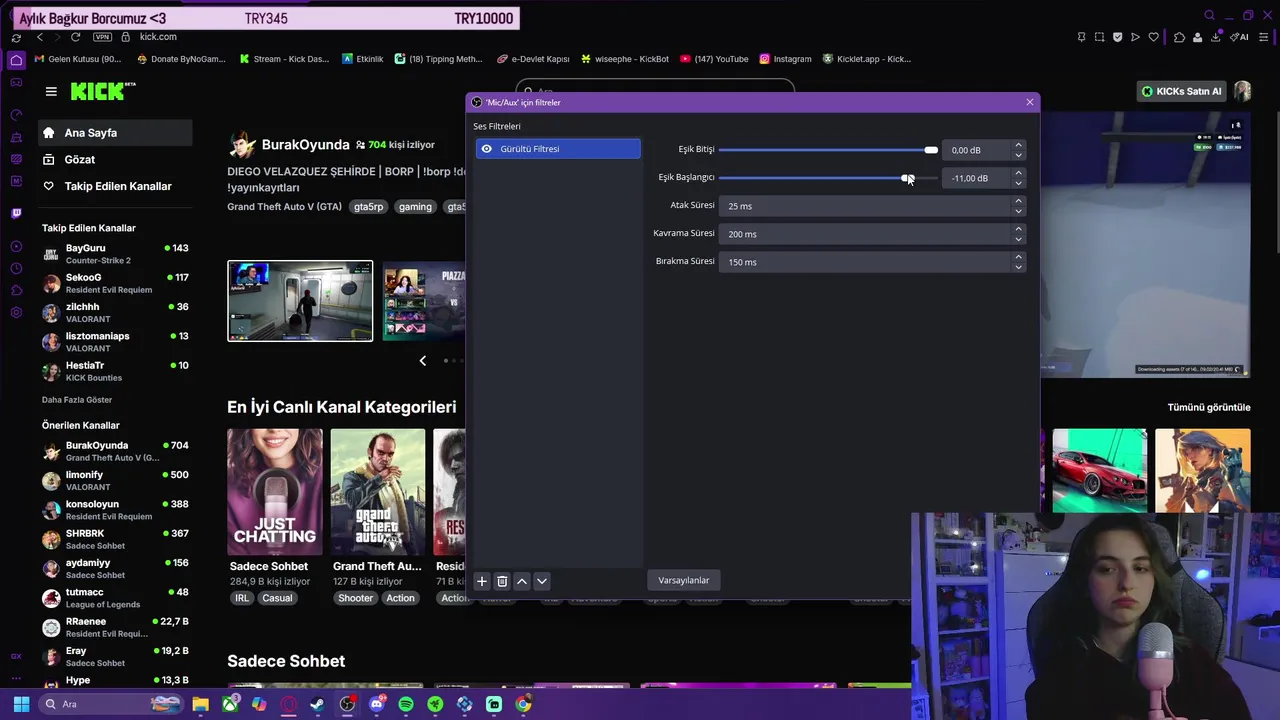1280x720 pixels.
Task: Click the kick.com address bar
Action: click(x=158, y=37)
